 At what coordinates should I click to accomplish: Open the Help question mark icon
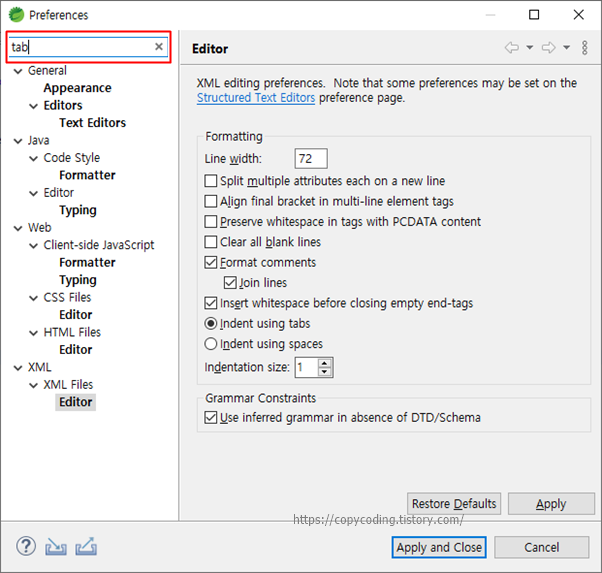pos(26,546)
